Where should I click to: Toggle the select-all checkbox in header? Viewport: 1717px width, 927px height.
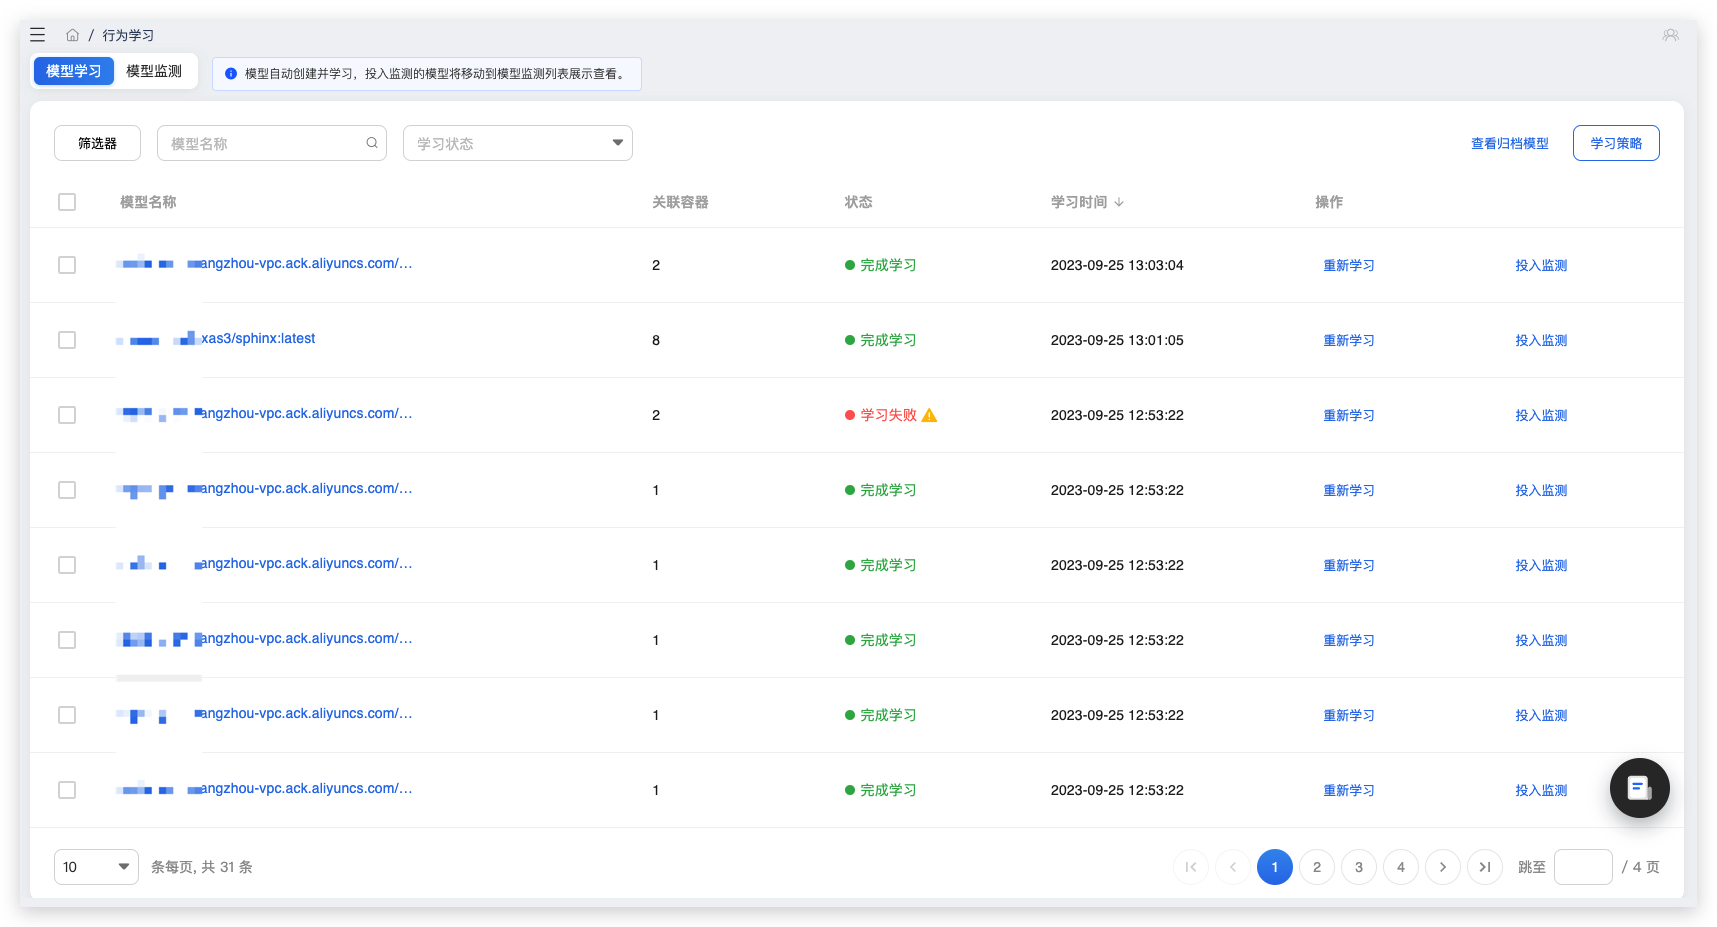(x=67, y=202)
